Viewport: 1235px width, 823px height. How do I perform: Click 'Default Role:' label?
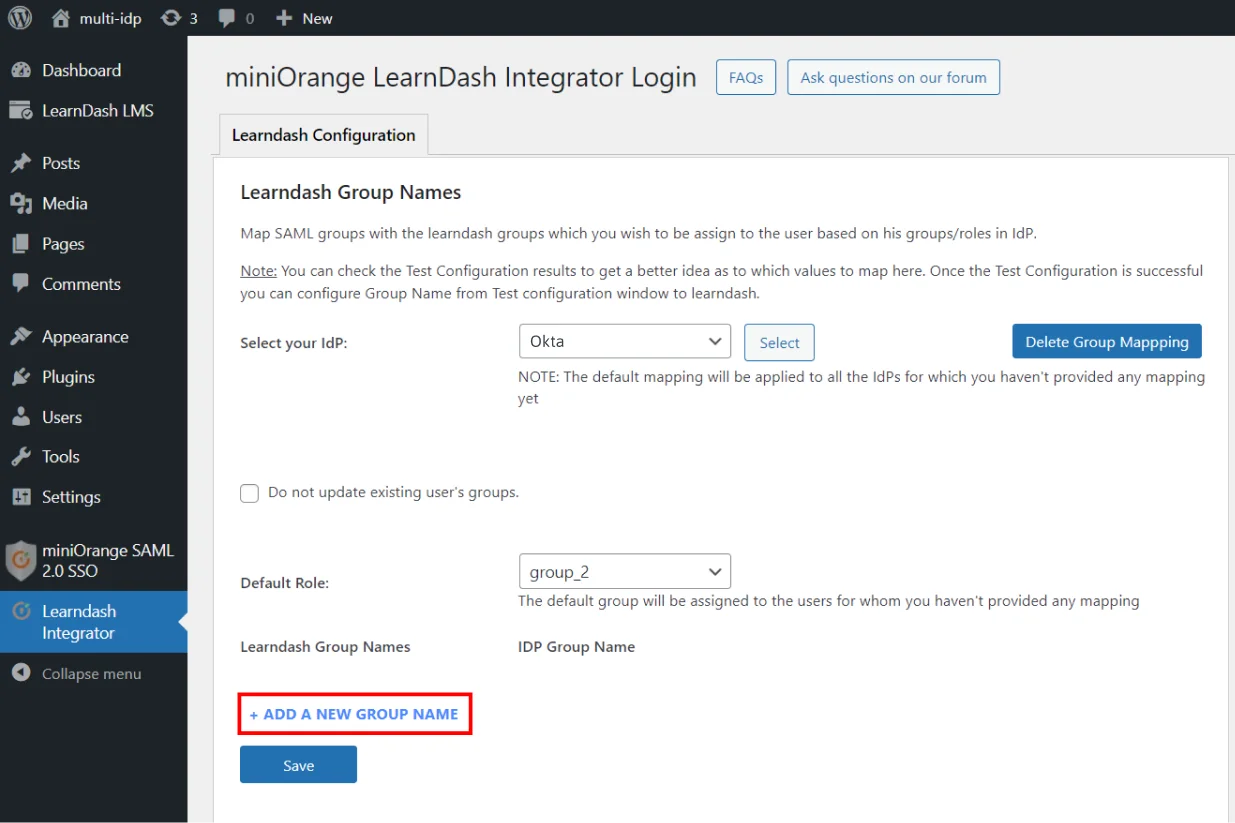pos(285,583)
